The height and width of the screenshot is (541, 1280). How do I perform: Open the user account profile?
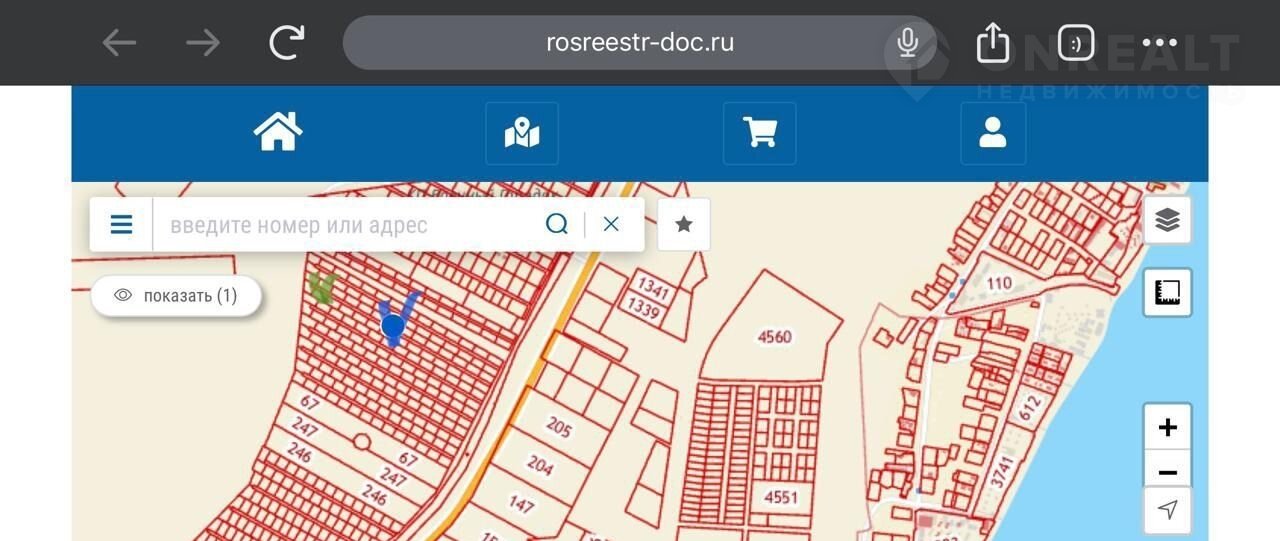point(993,133)
